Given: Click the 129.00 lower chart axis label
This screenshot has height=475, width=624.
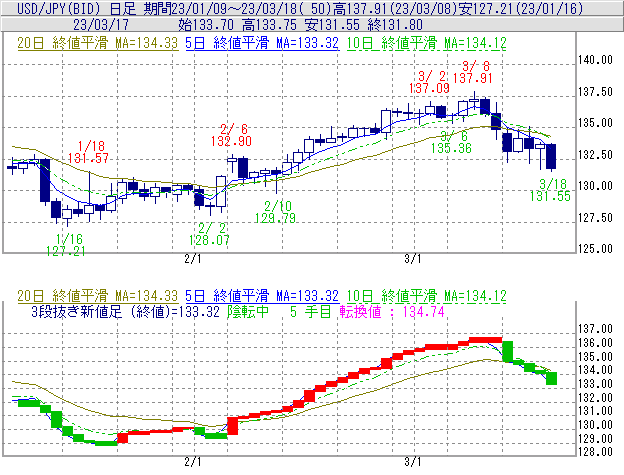Looking at the screenshot, I should point(595,438).
